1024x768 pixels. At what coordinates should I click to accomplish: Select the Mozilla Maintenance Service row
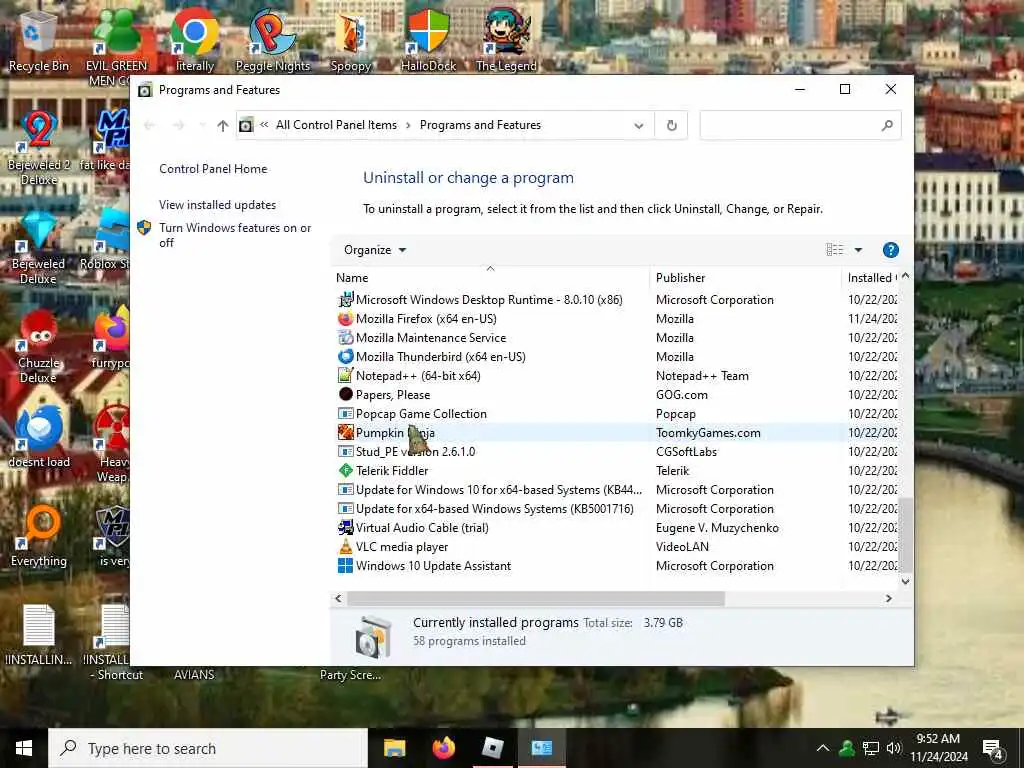tap(616, 338)
